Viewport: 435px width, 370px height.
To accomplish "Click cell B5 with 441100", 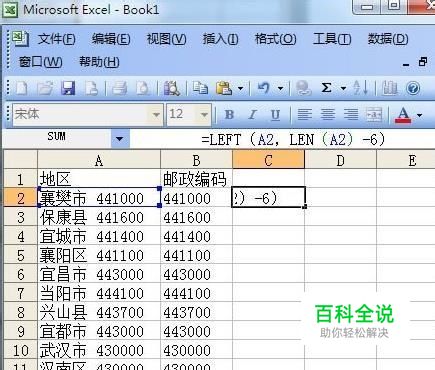I will [x=196, y=256].
